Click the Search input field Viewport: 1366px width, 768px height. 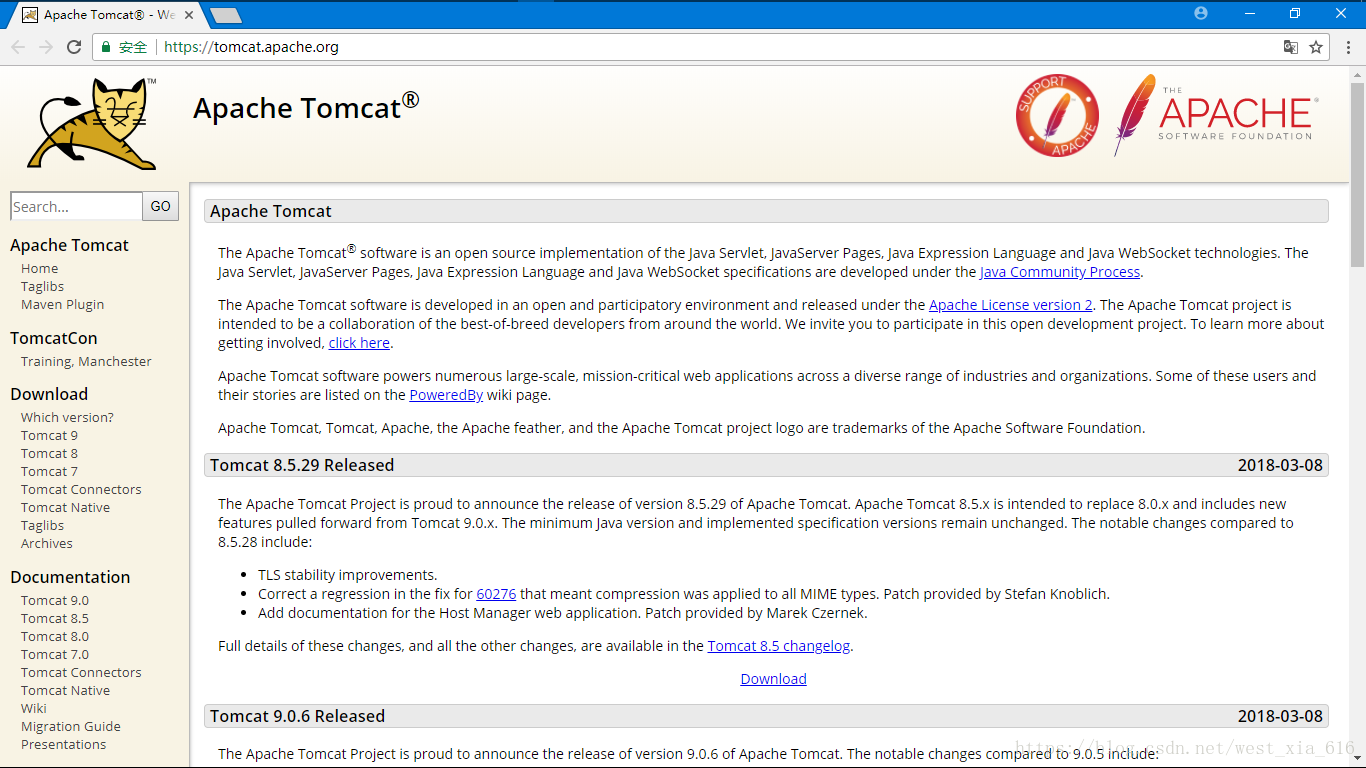tap(76, 206)
